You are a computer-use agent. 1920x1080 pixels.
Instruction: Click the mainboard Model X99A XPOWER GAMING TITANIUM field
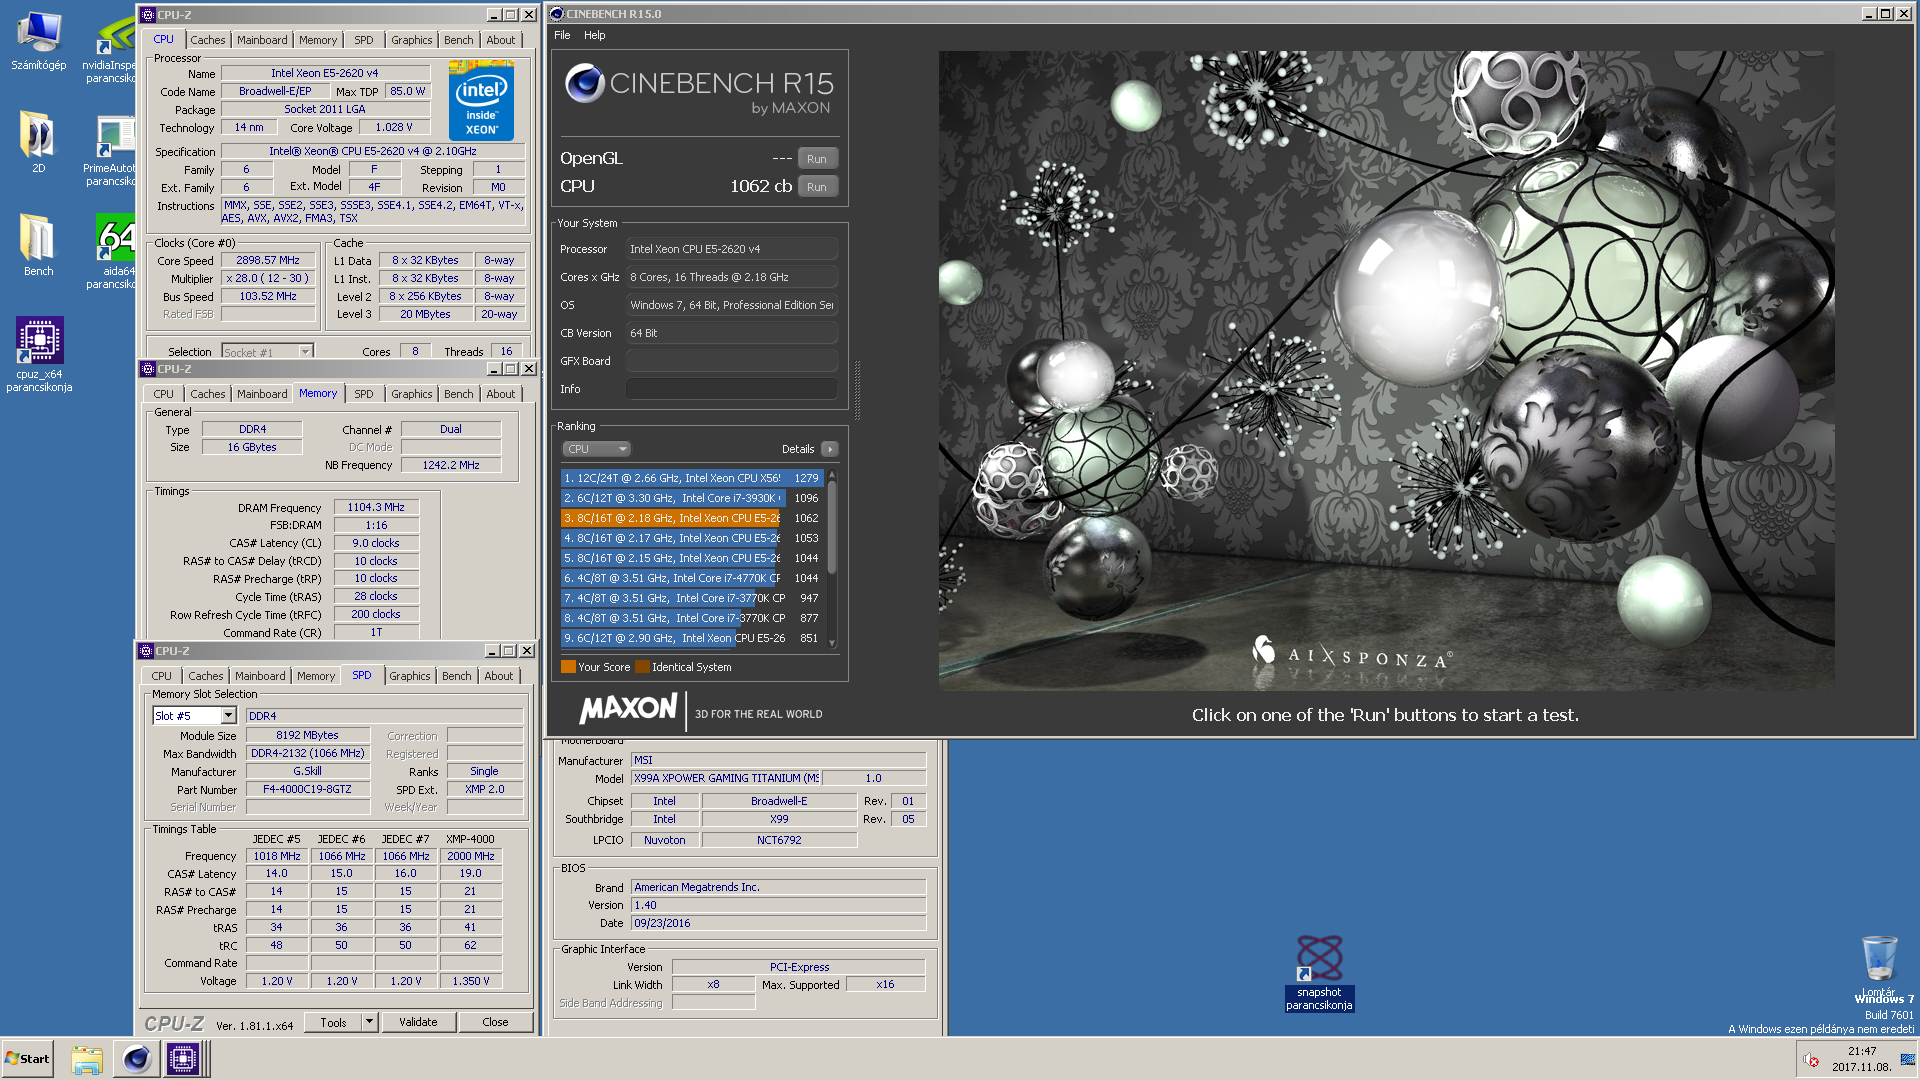coord(725,778)
